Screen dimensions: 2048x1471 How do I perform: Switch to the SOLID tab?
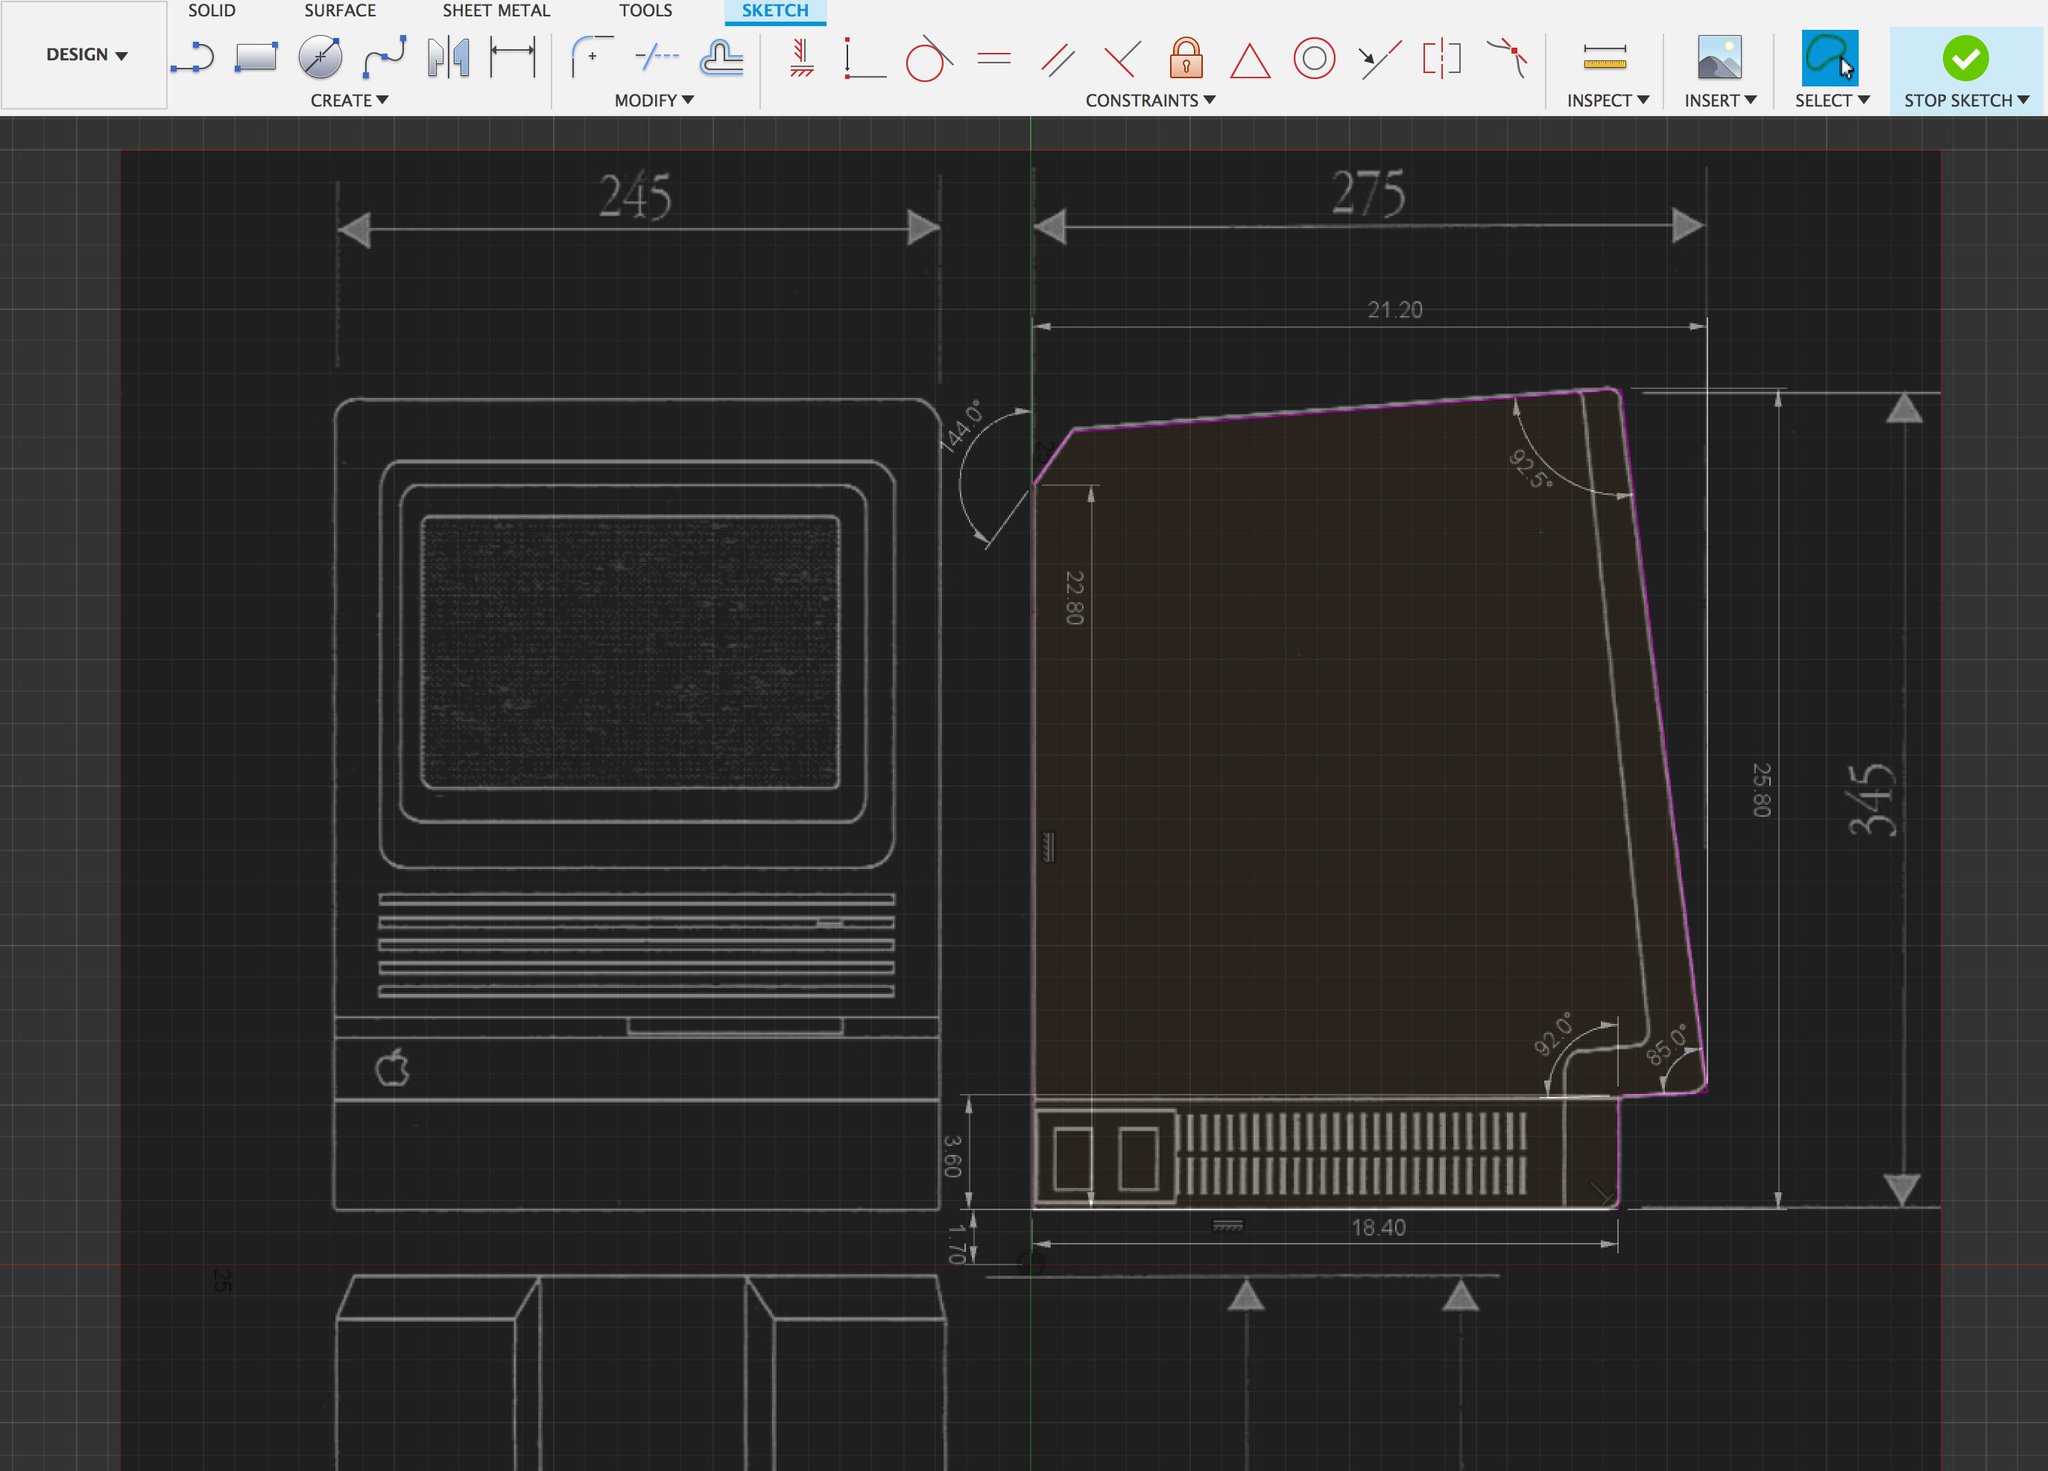[x=212, y=11]
